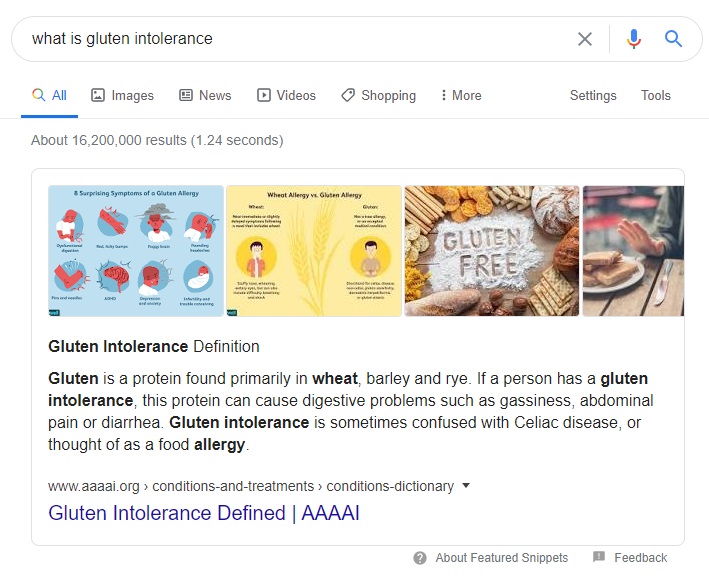Switch to the Images tab

click(122, 95)
